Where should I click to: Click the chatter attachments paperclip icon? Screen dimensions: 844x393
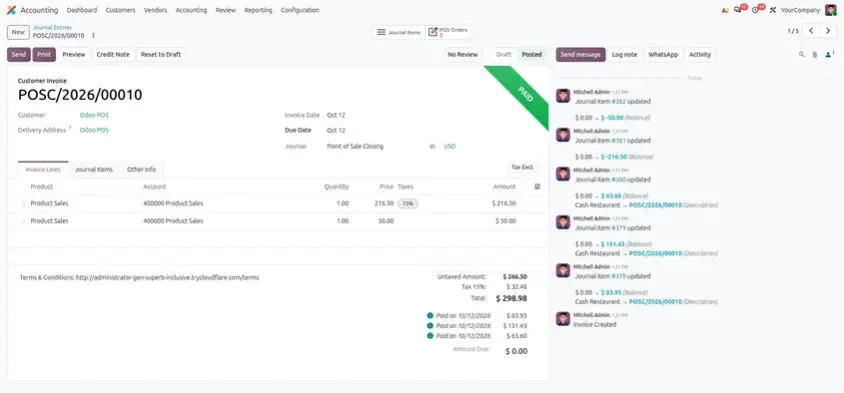(x=815, y=54)
